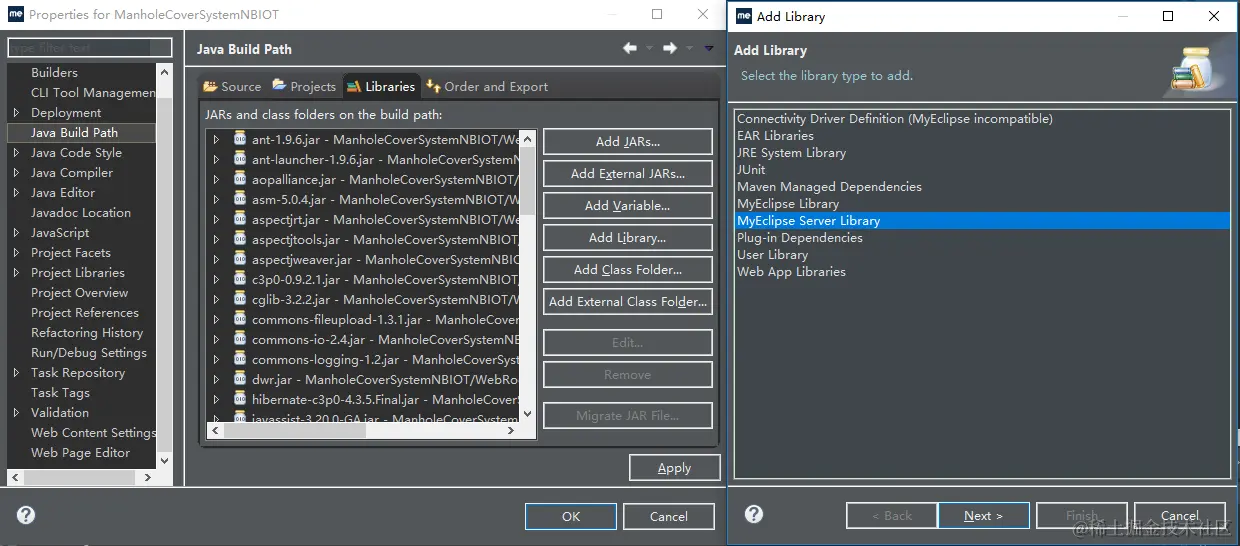Expand dwr.jar entry

click(216, 380)
